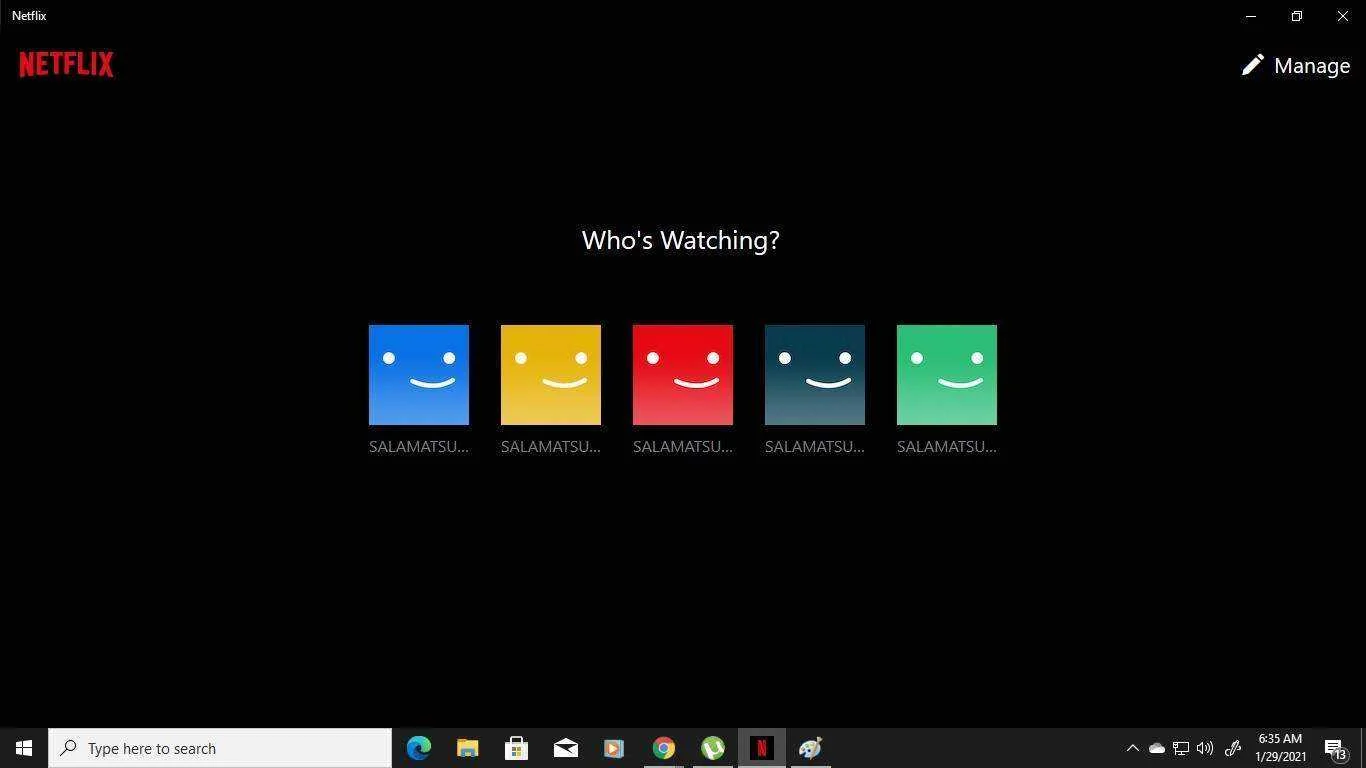This screenshot has width=1366, height=768.
Task: Click profile name under green avatar
Action: 947,447
